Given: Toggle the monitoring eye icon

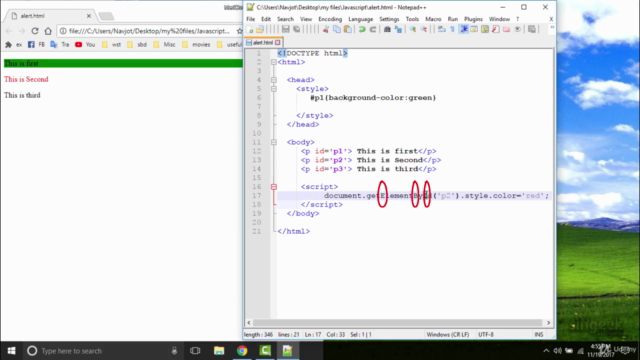Looking at the screenshot, I should [518, 29].
